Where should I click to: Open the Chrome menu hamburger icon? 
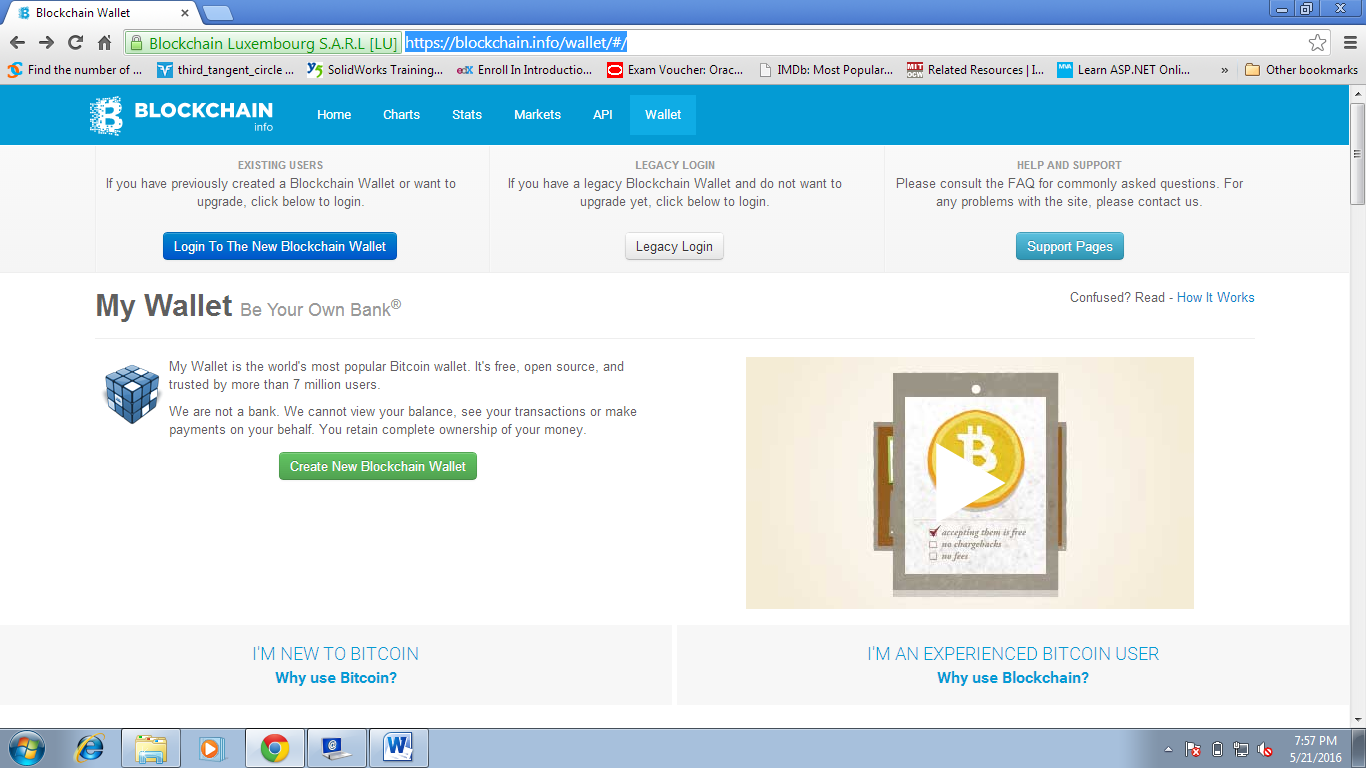1347,42
